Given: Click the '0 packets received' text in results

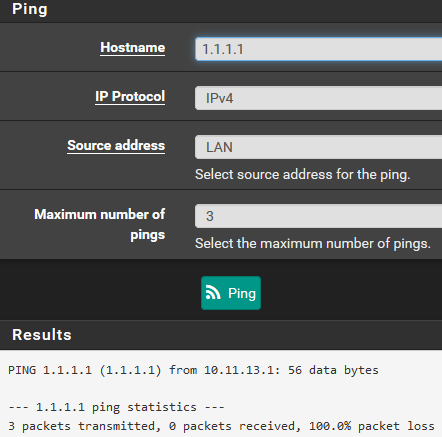Looking at the screenshot, I should coord(231,426).
